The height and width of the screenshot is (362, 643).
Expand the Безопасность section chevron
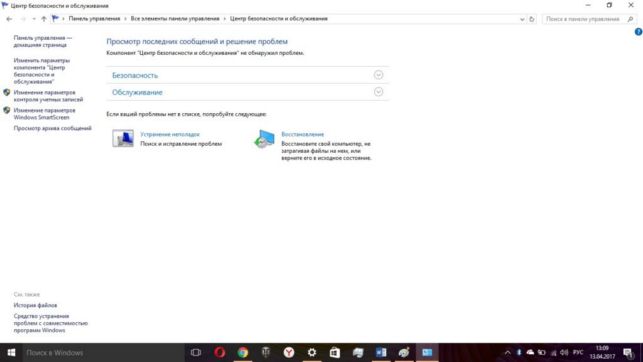coord(378,75)
